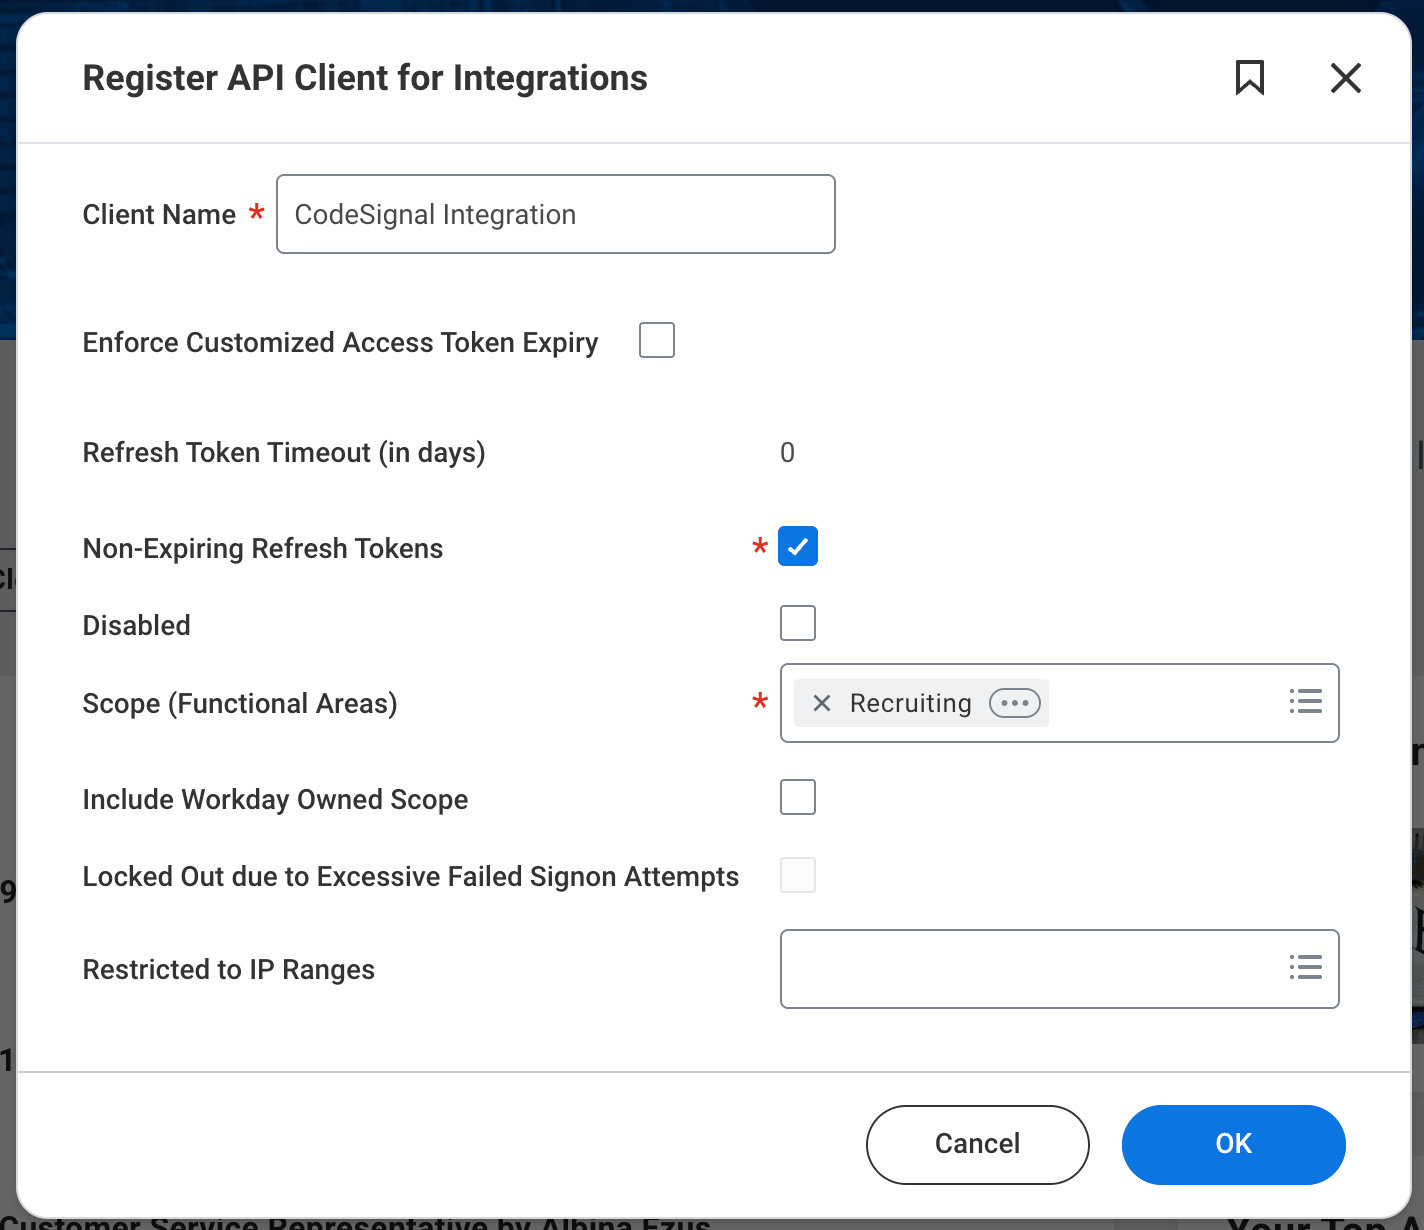Viewport: 1424px width, 1230px height.
Task: Cancel the API client registration
Action: click(976, 1144)
